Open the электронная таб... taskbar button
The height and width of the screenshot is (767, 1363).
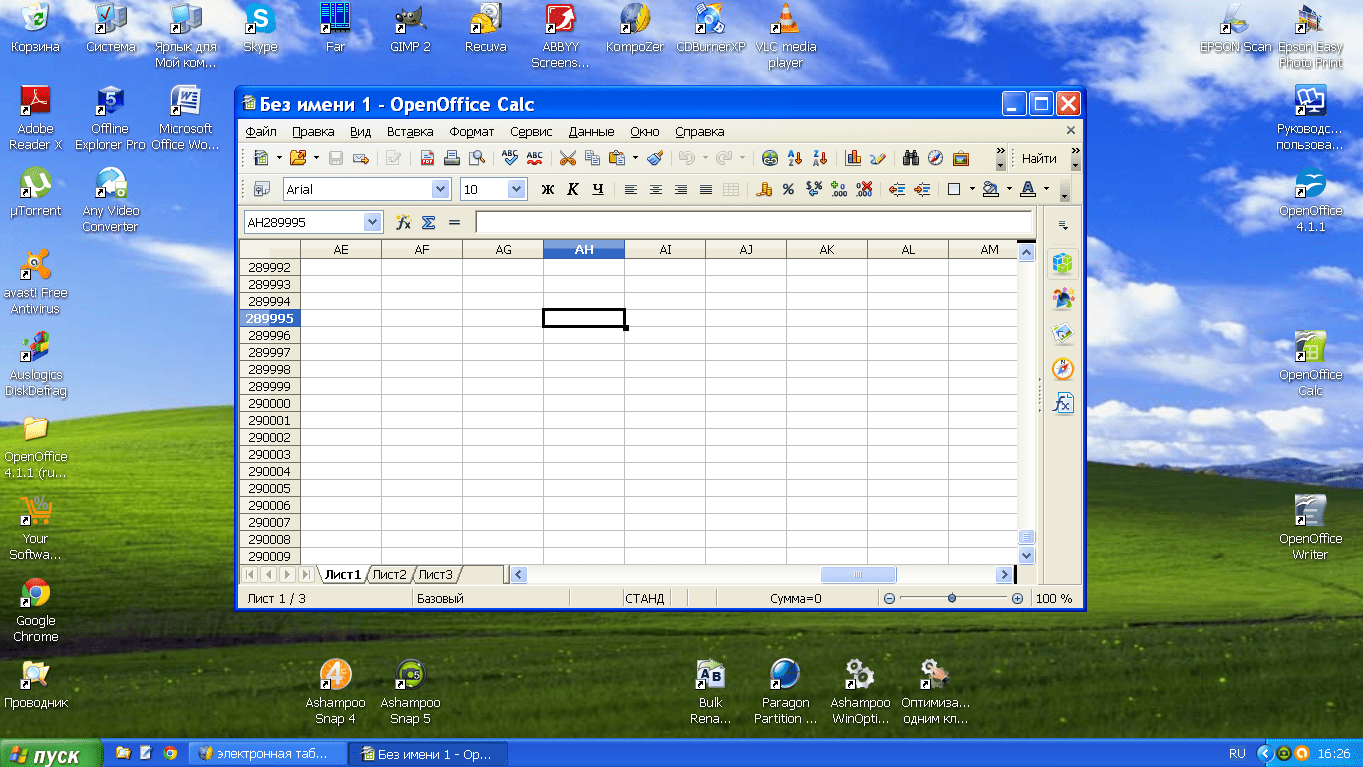coord(268,754)
